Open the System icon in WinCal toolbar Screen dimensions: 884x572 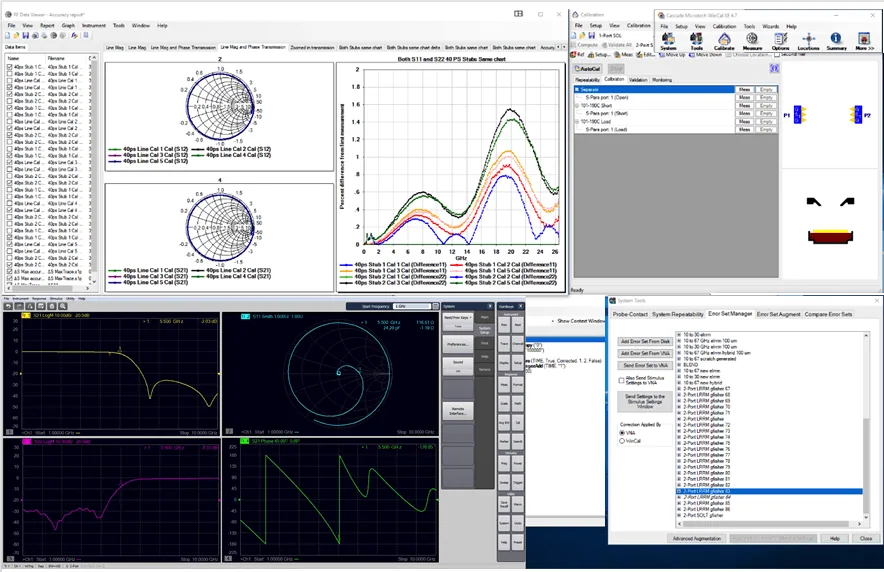[x=668, y=41]
